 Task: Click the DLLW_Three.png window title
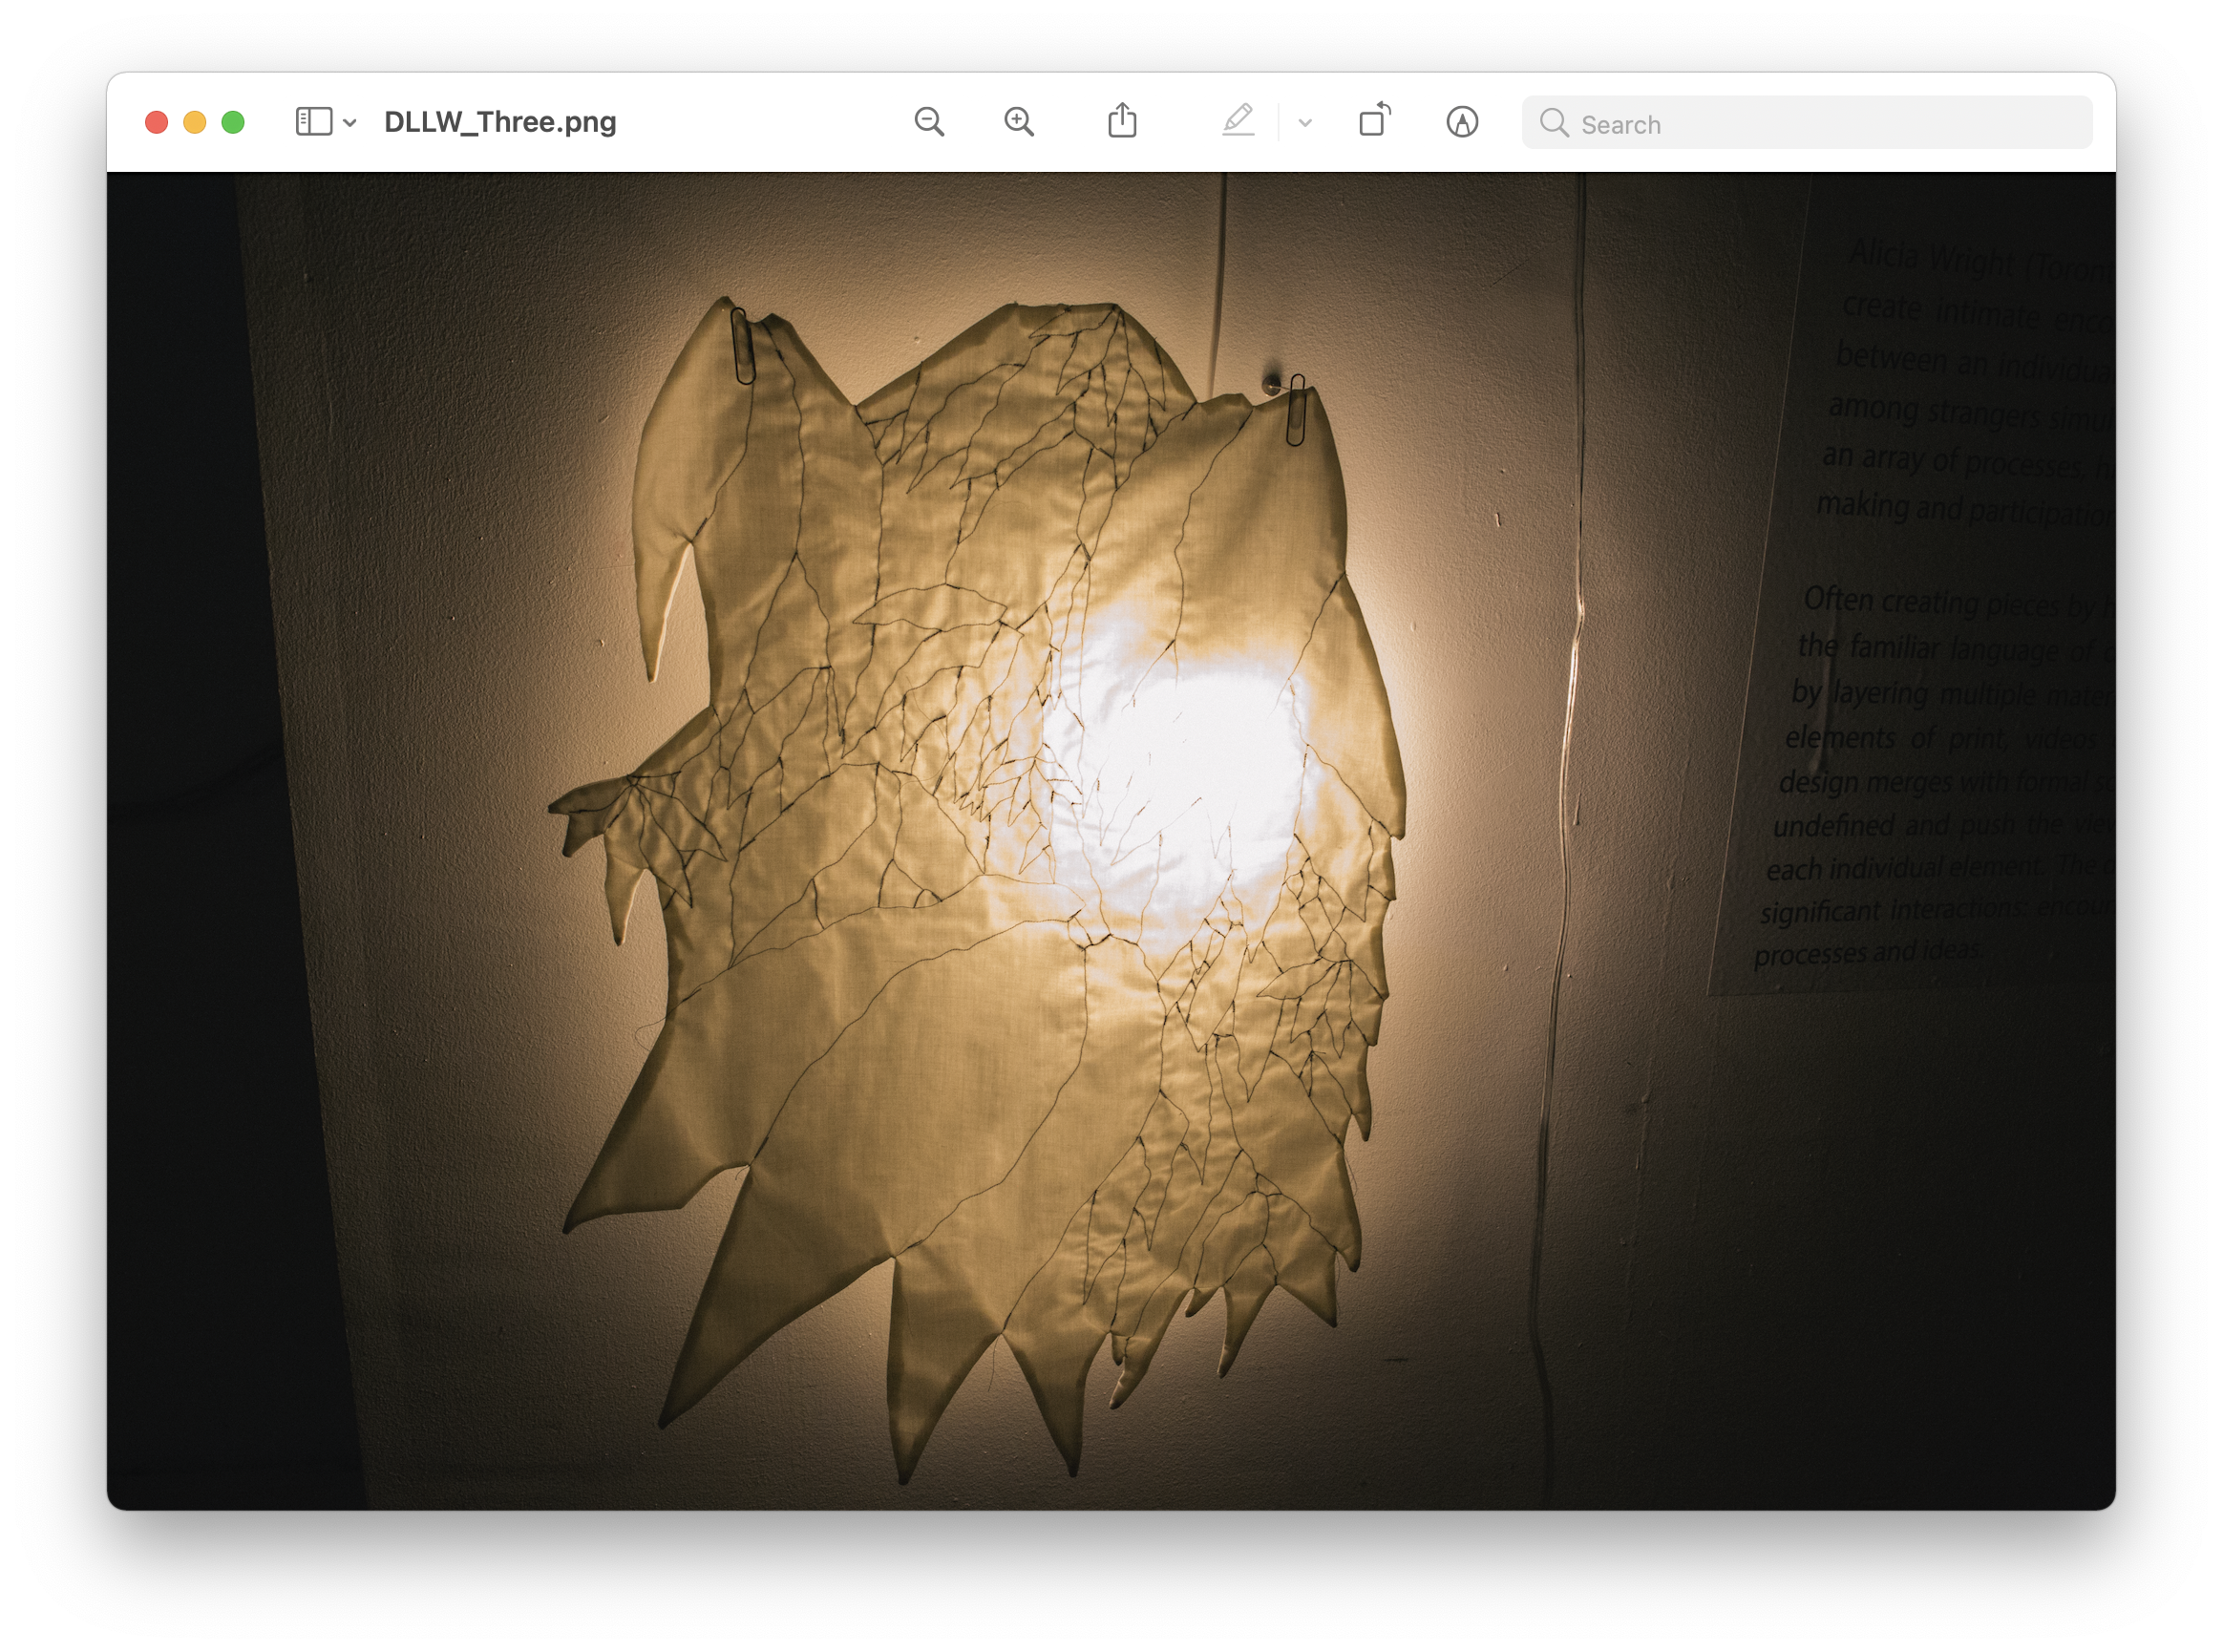(x=500, y=122)
